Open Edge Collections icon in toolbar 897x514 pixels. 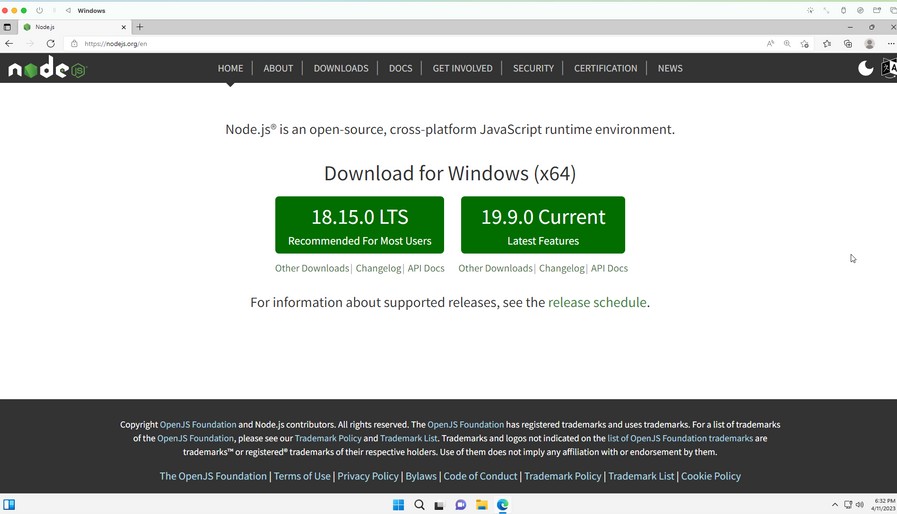(848, 44)
